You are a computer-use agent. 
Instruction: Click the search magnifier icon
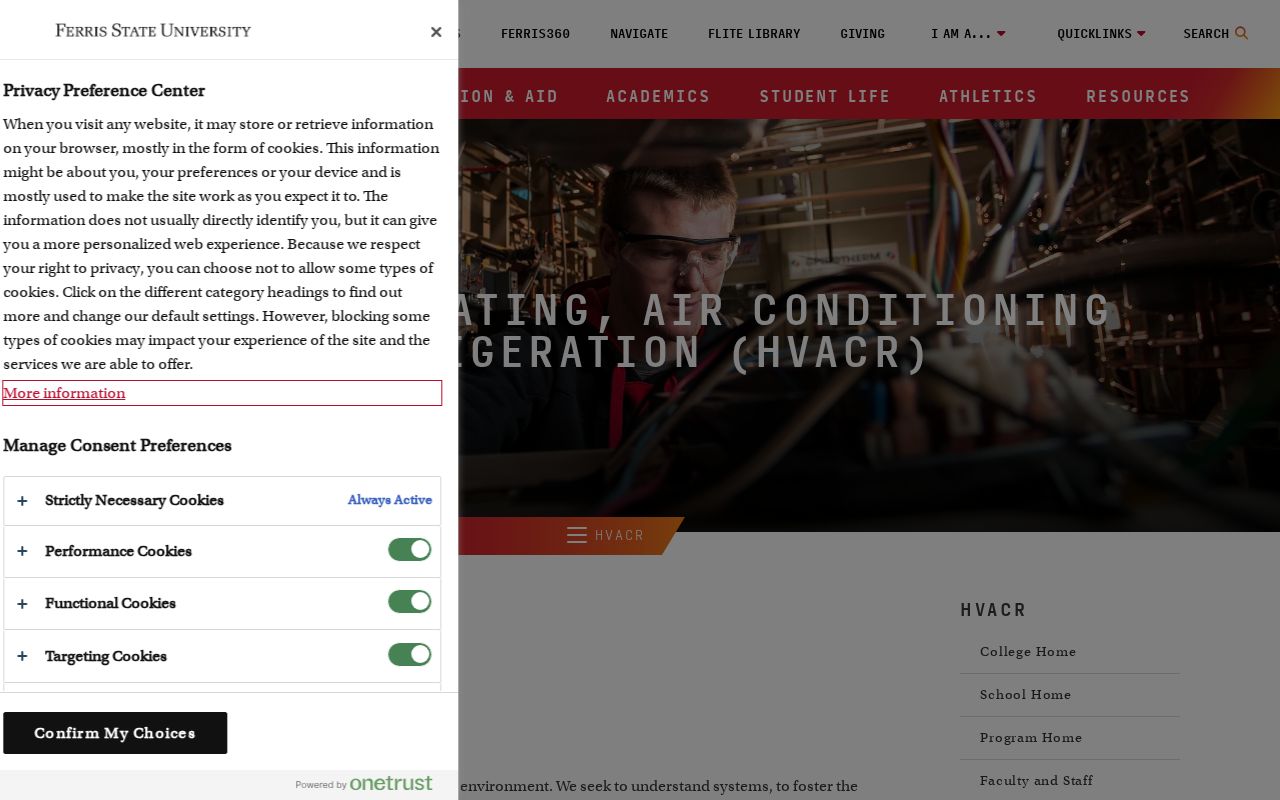coord(1241,33)
